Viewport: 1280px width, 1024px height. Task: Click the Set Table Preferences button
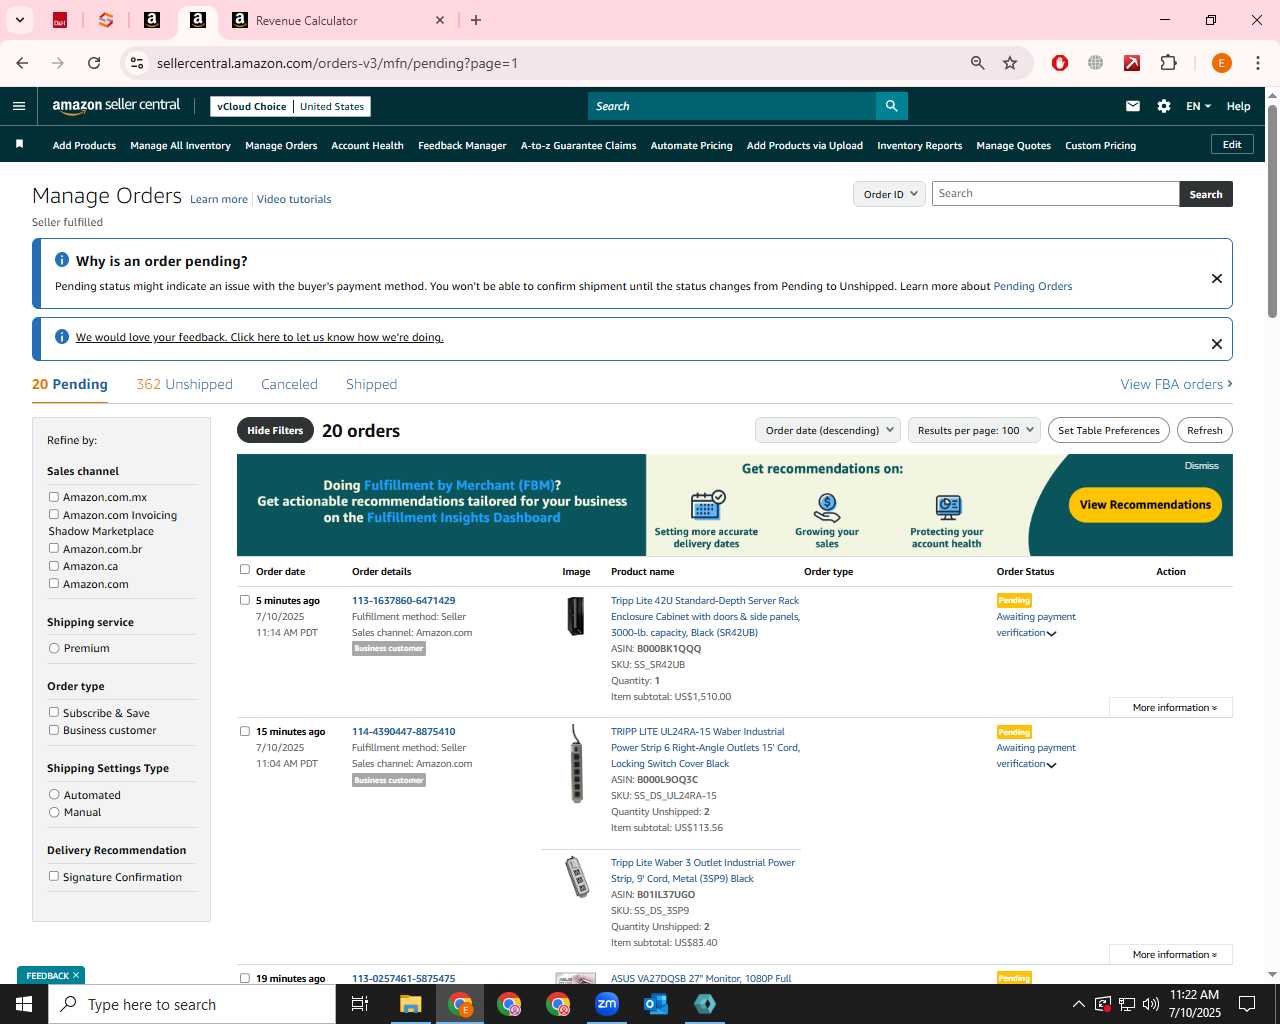[x=1109, y=431]
